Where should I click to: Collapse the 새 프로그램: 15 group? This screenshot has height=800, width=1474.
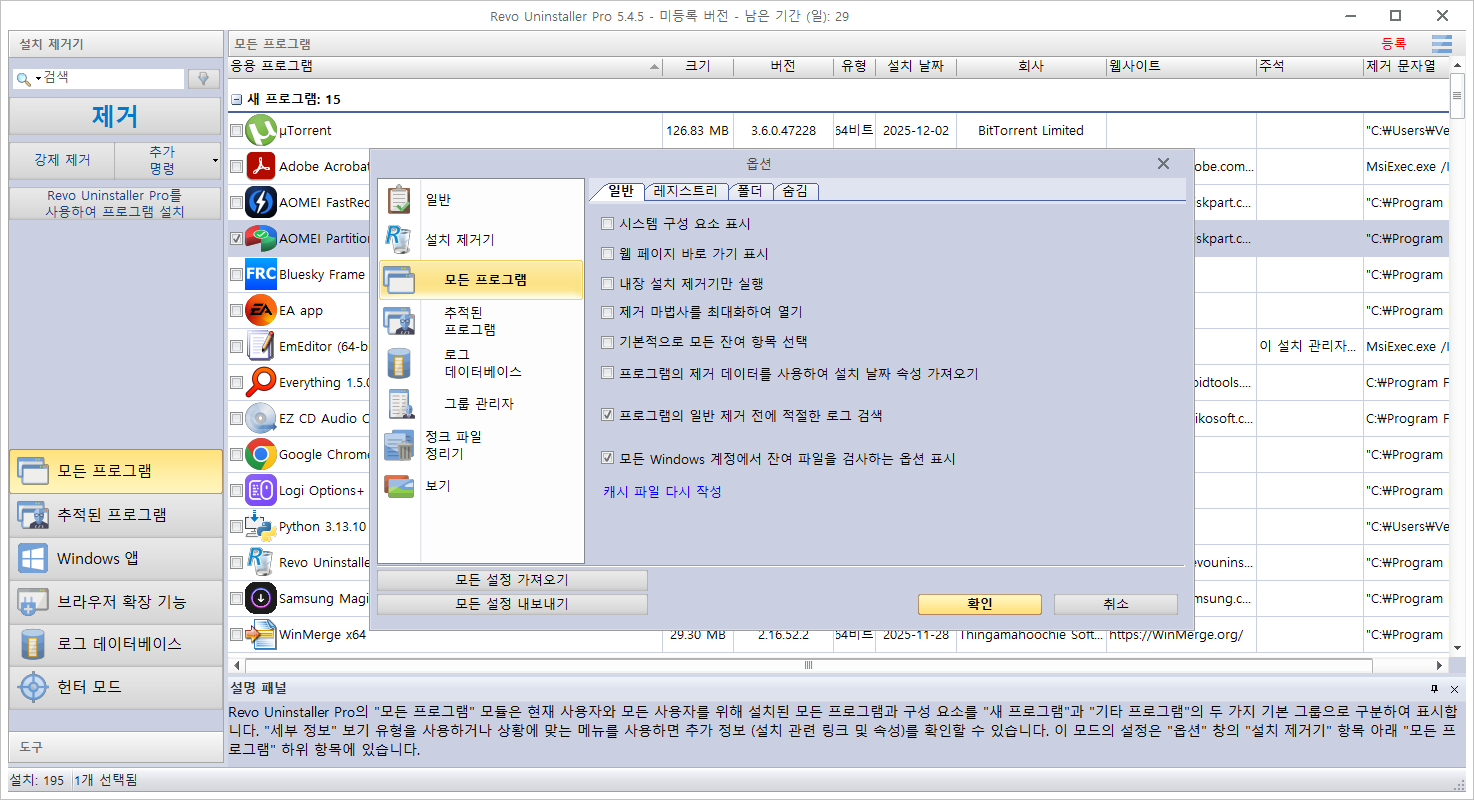click(236, 100)
